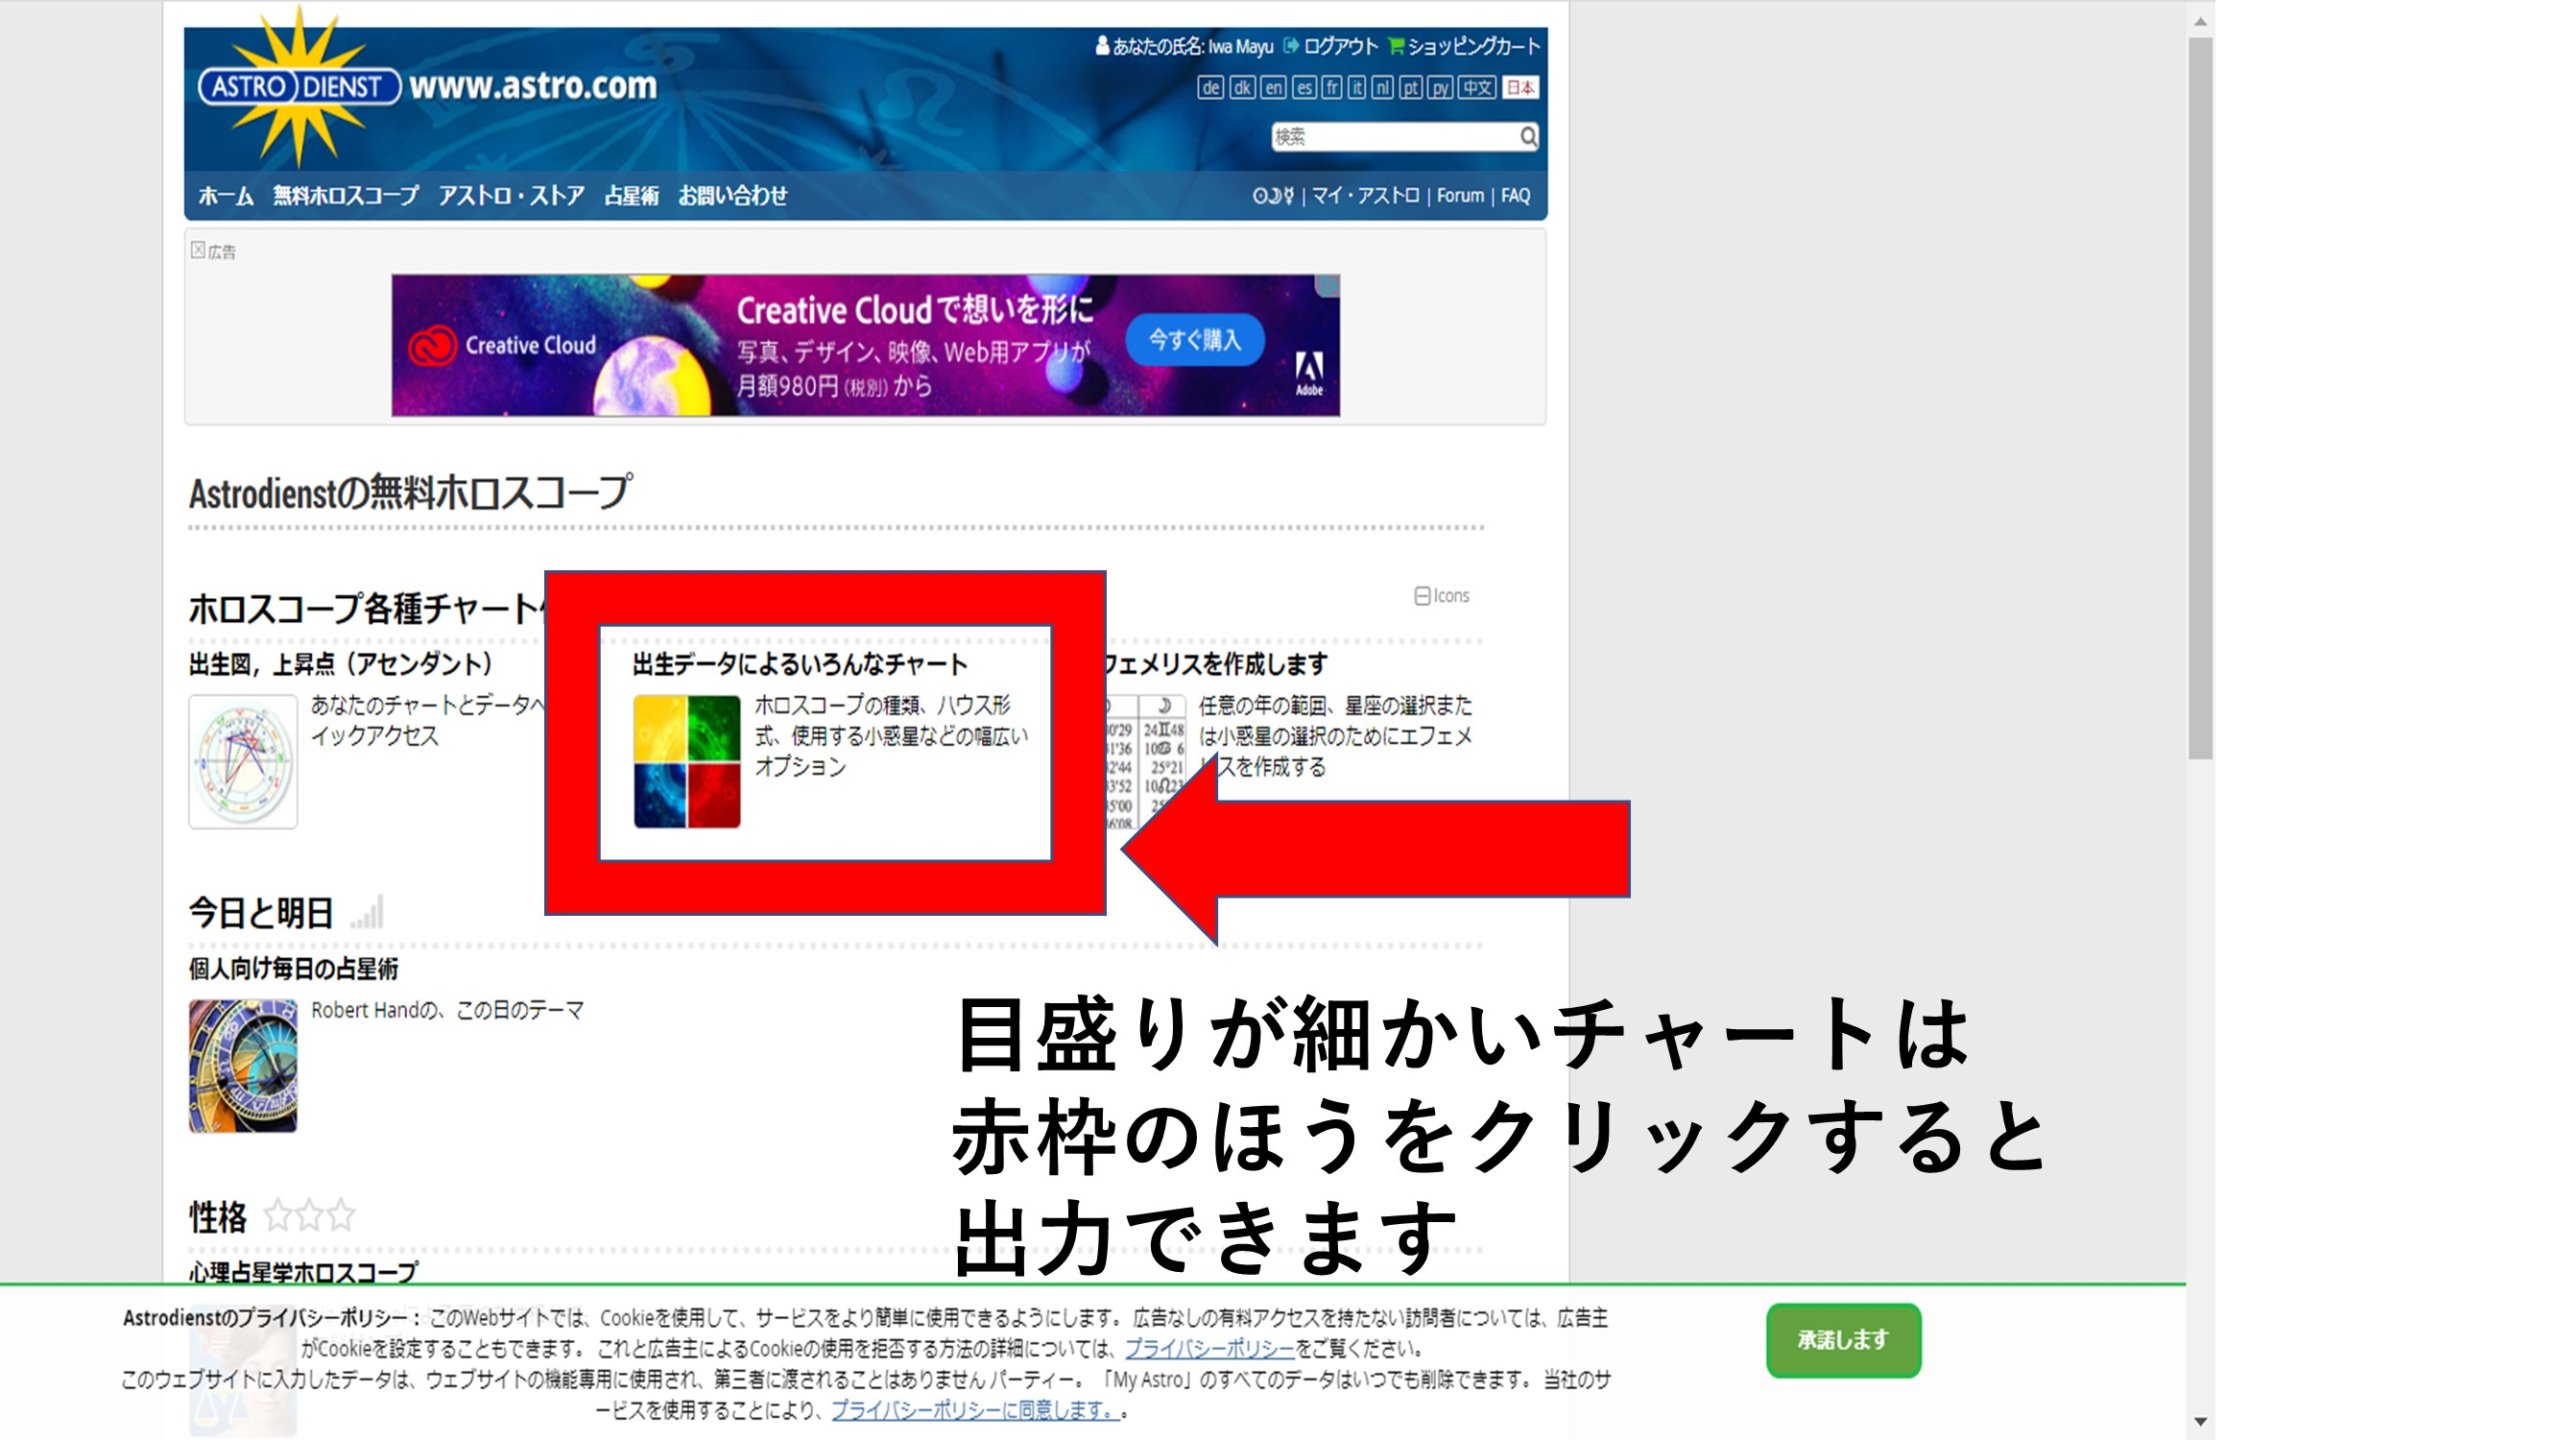Open the shopping cart (ショッピングカート)
This screenshot has width=2560, height=1440.
1464,46
